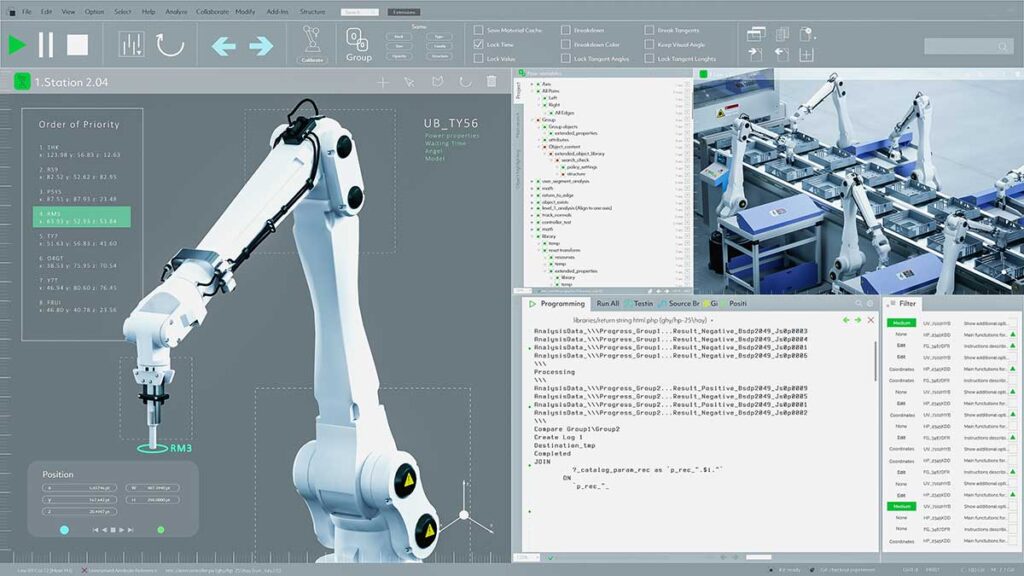Enable Save Material Cache checkbox
Screen dimensions: 1024x576
tap(479, 30)
